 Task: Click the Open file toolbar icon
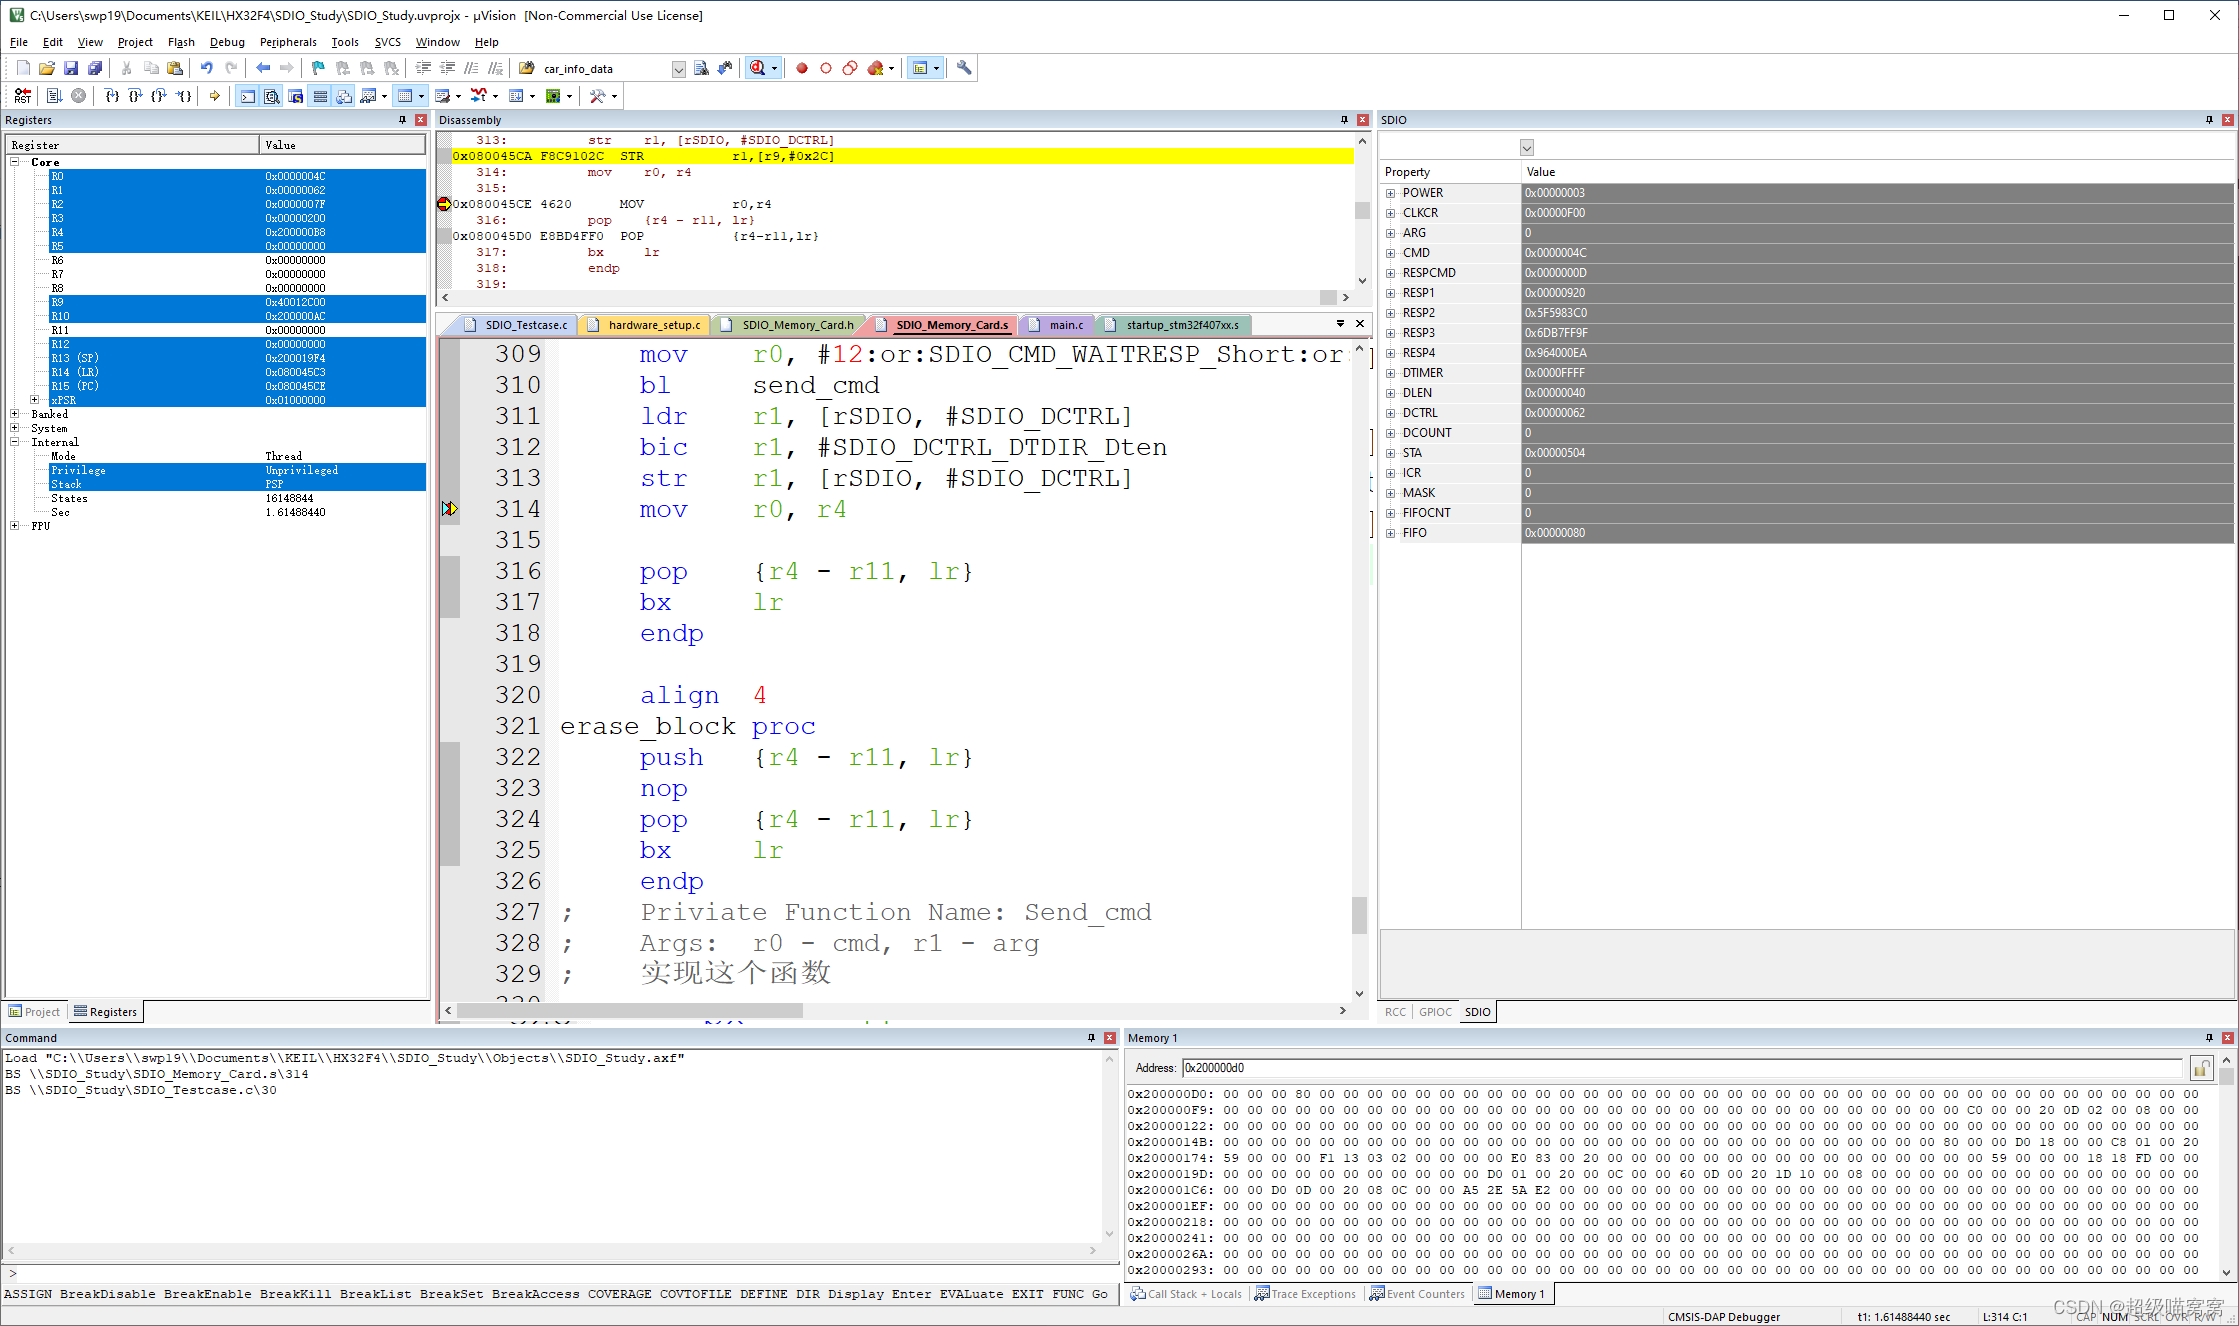pyautogui.click(x=46, y=68)
